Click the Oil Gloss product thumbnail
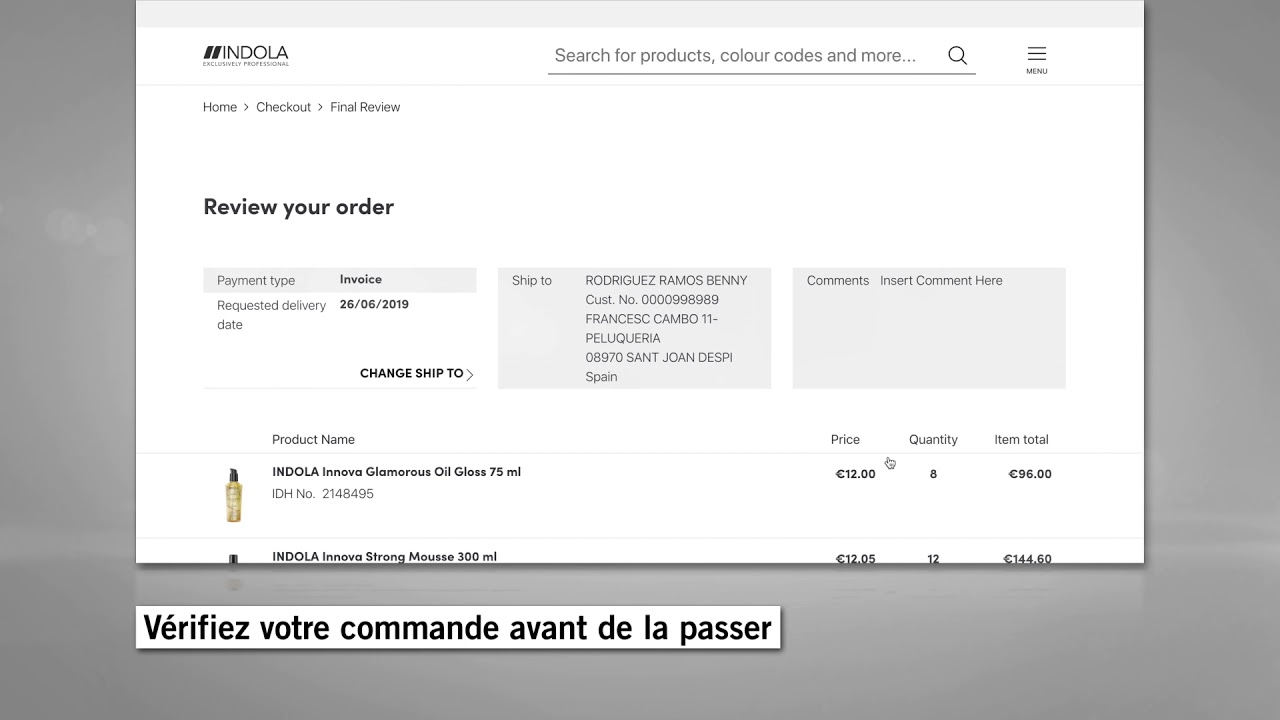The image size is (1280, 720). (233, 495)
